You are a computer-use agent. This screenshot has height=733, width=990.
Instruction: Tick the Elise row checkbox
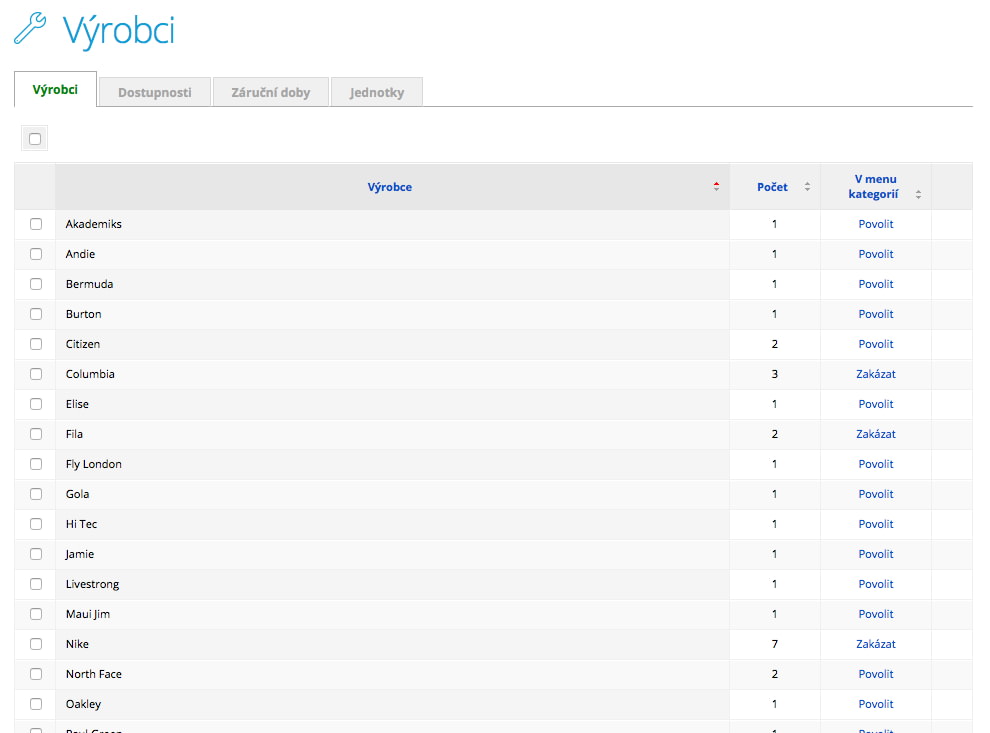click(x=36, y=404)
